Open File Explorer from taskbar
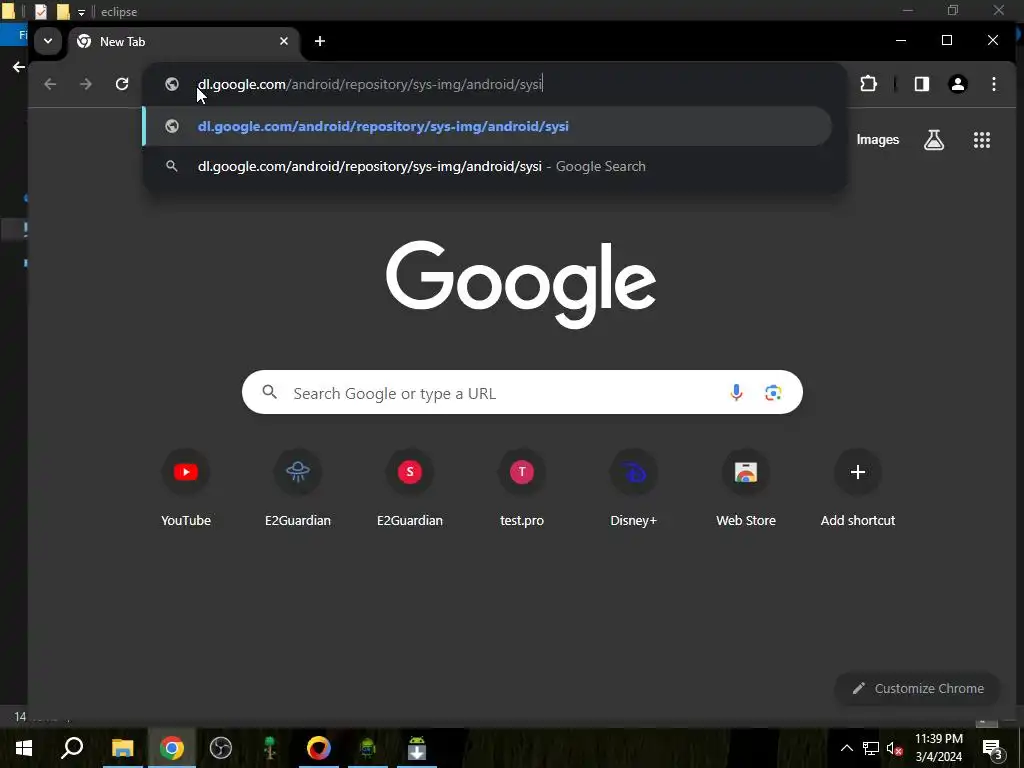 pos(122,748)
